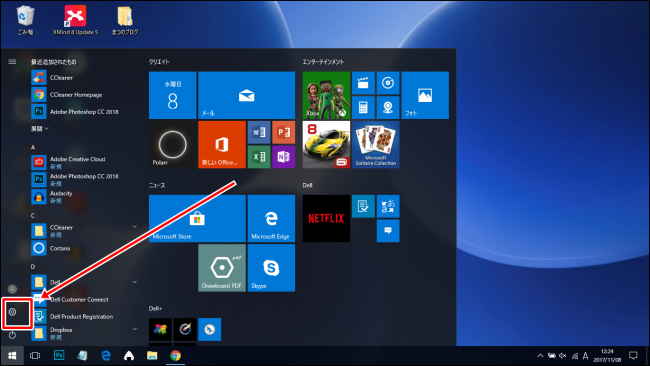Open the Asphalt 8 racing game tile
This screenshot has height=366, width=650.
tap(326, 145)
